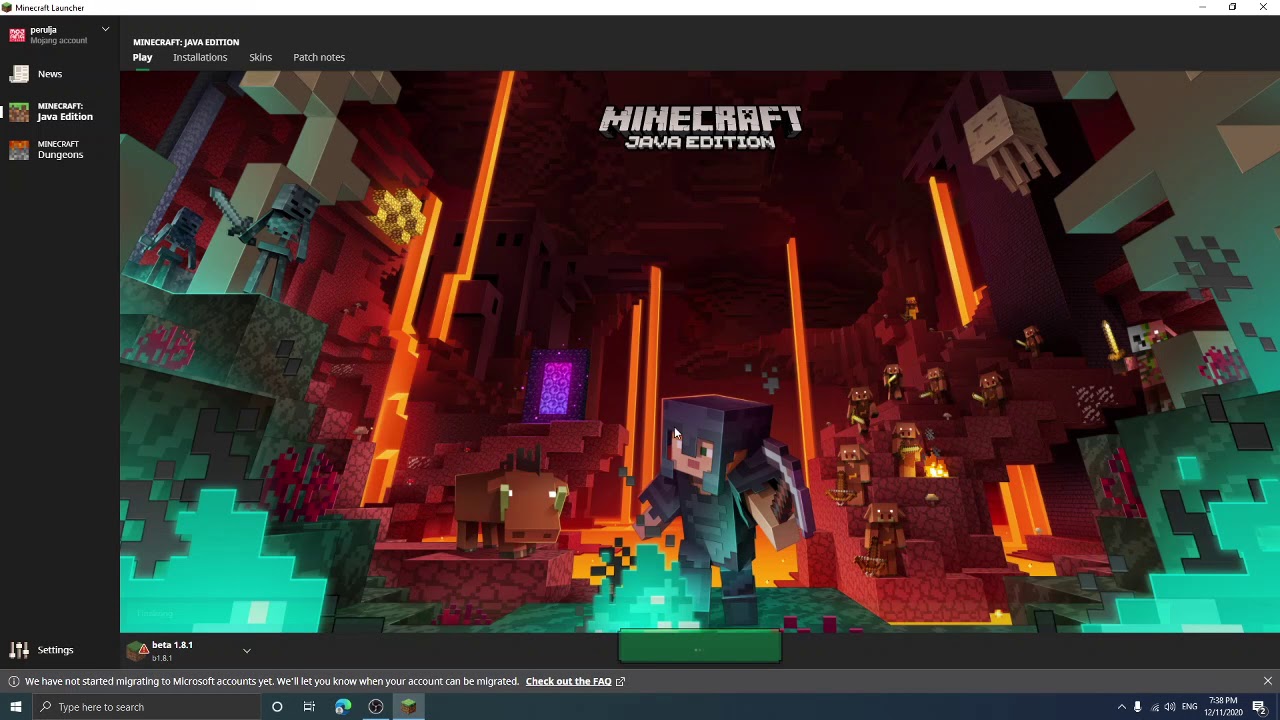Image resolution: width=1280 pixels, height=720 pixels.
Task: Dismiss the Microsoft migration notice
Action: coord(1267,681)
